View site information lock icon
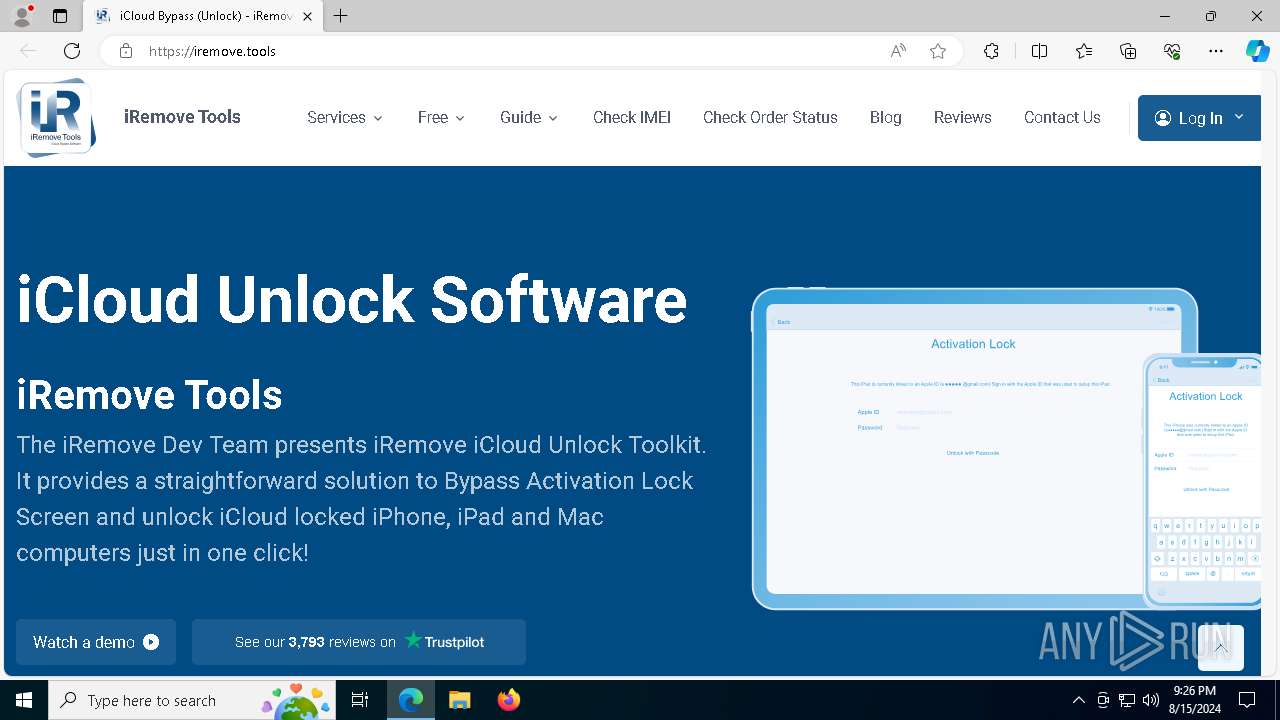 point(126,51)
